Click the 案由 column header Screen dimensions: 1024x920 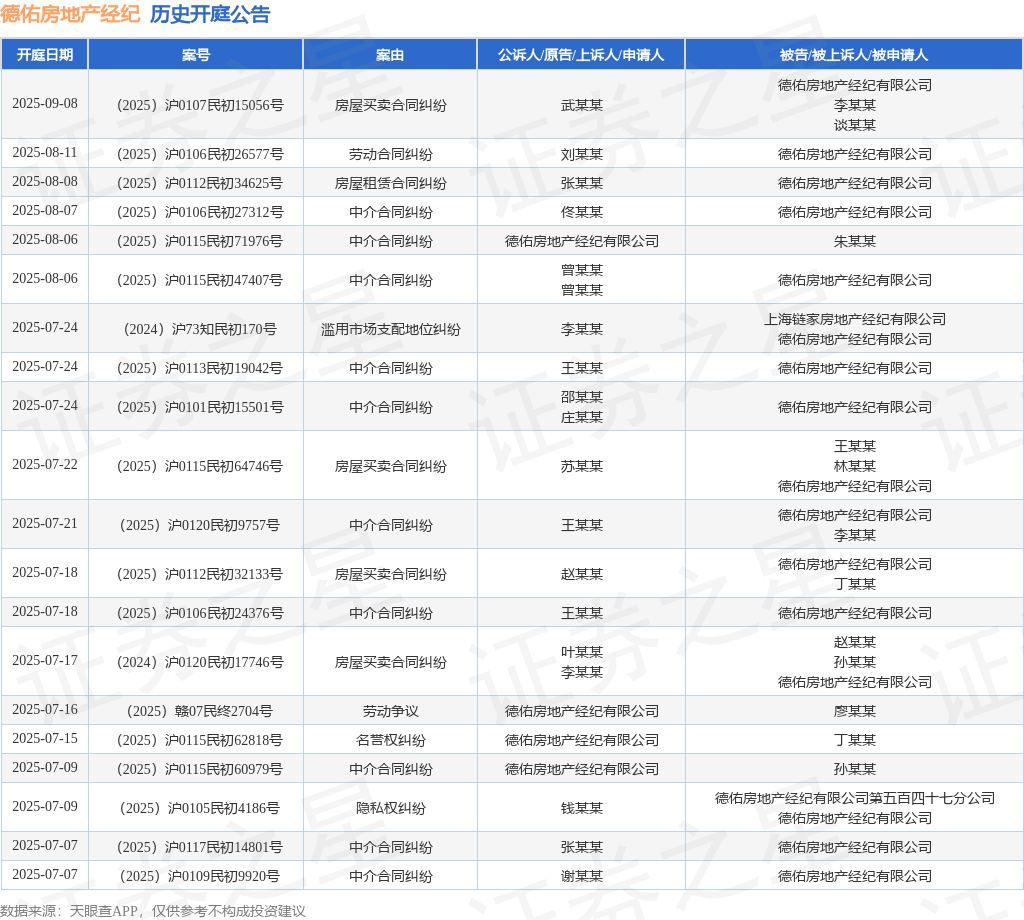390,55
